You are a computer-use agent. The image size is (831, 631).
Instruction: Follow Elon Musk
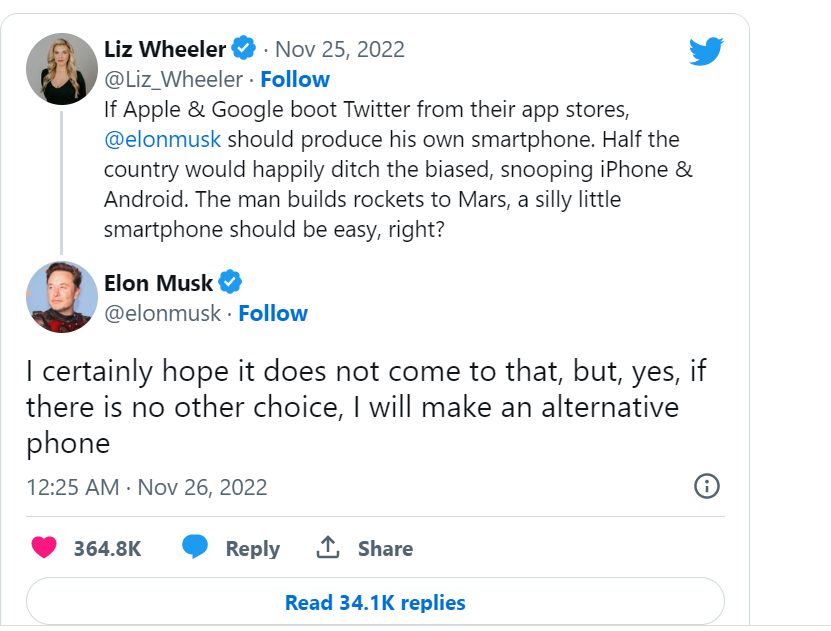(x=273, y=313)
